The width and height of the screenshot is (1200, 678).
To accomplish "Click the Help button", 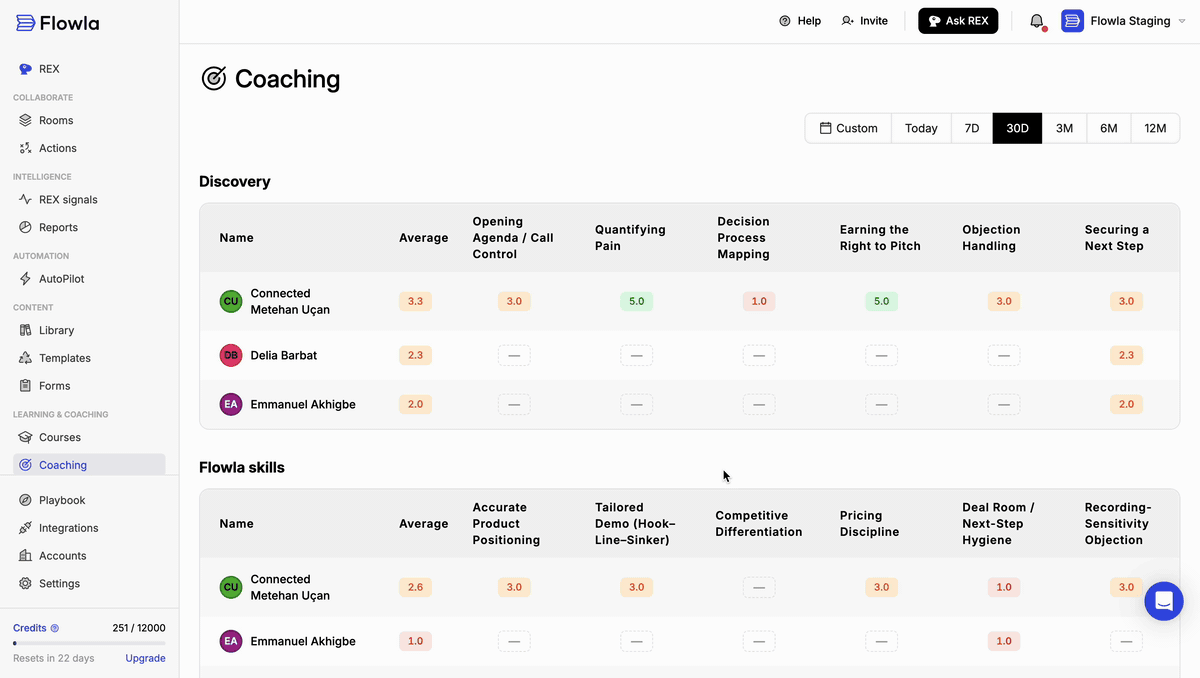I will pos(800,21).
